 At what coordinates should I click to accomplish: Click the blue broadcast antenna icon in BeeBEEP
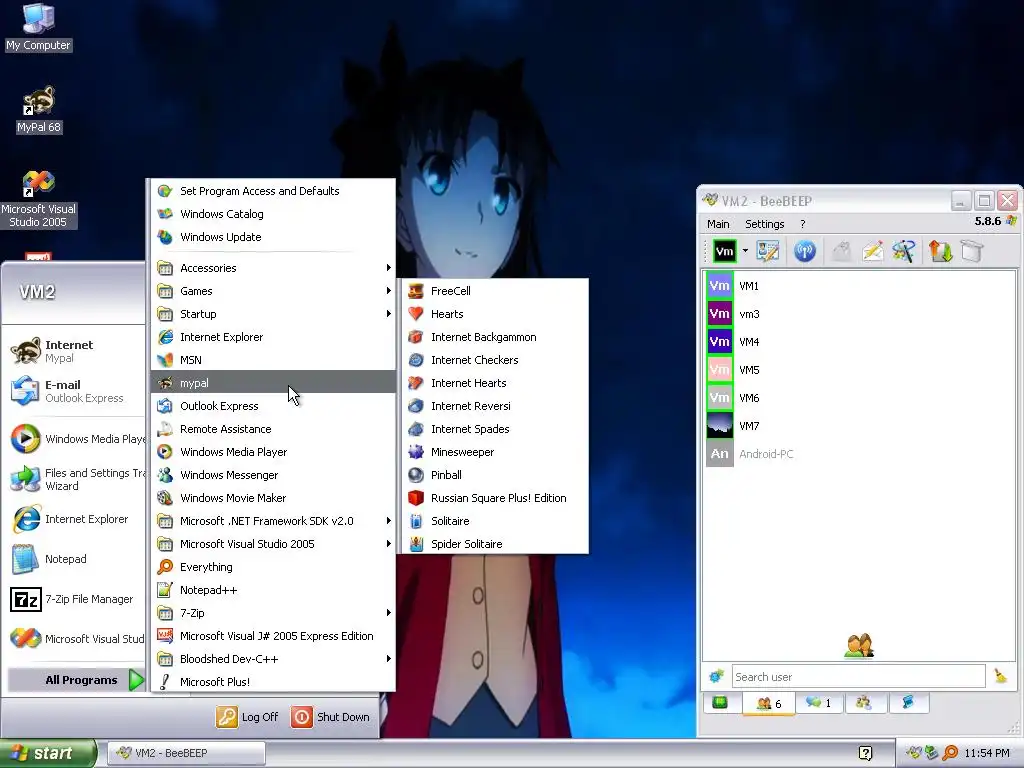tap(805, 251)
